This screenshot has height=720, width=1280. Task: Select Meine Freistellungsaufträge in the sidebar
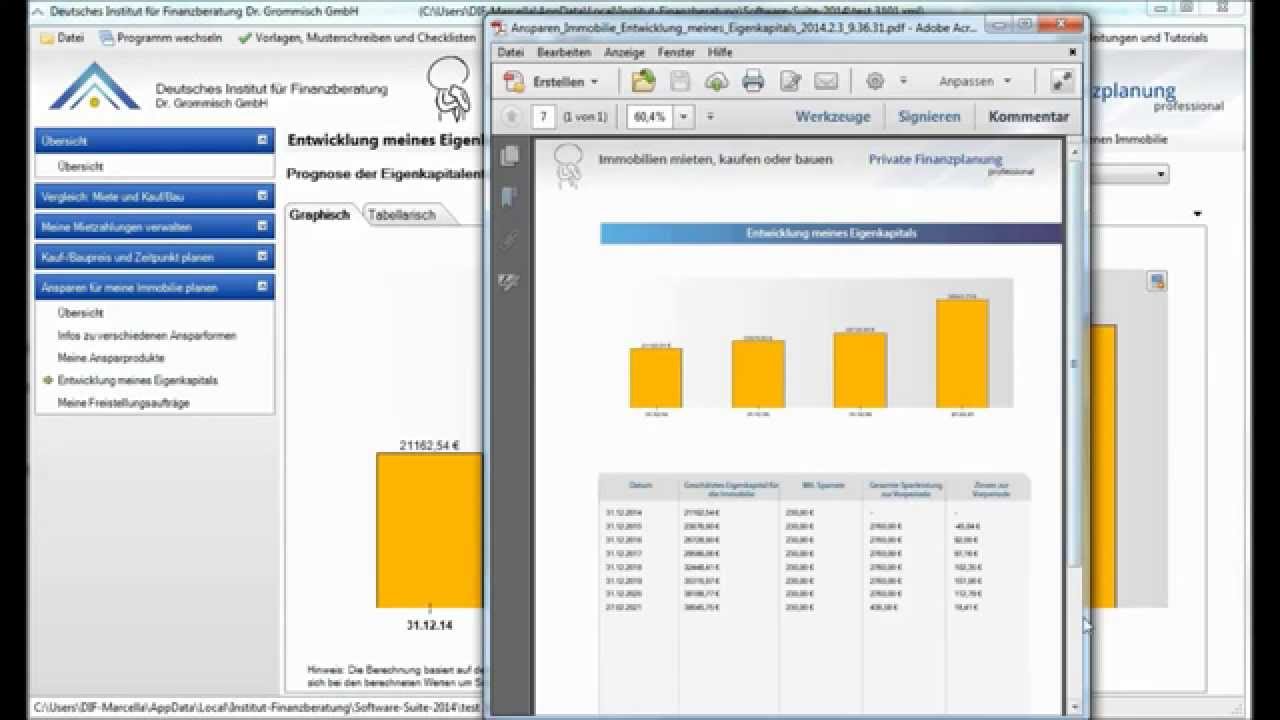123,403
